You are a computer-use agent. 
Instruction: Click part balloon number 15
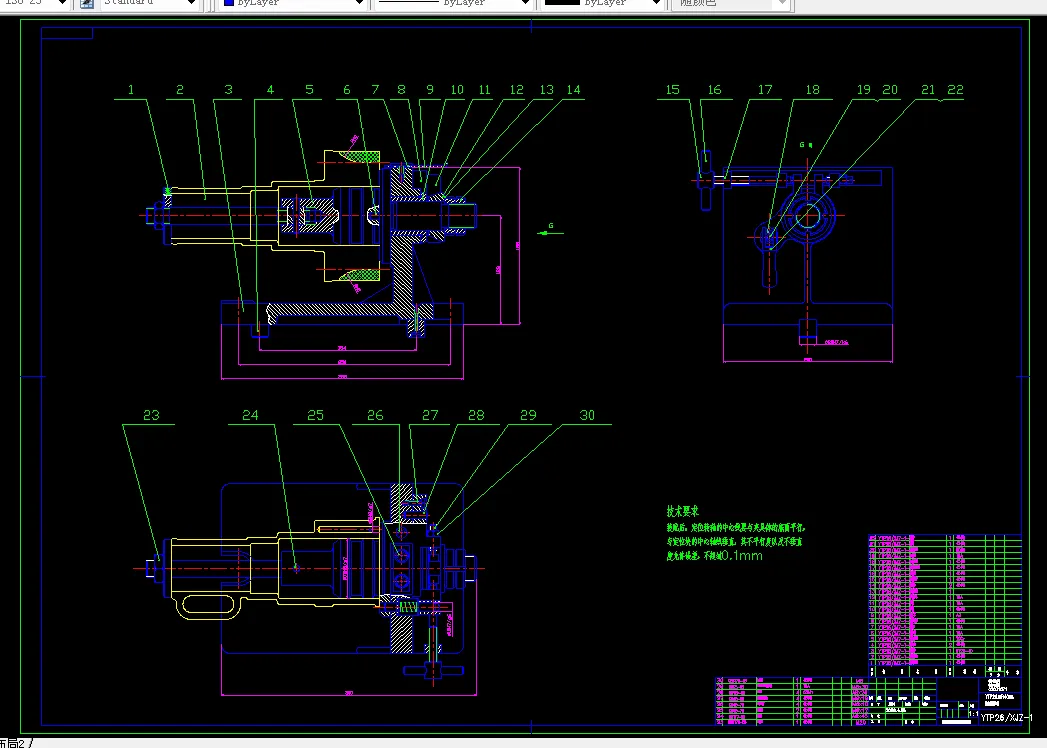click(x=672, y=89)
